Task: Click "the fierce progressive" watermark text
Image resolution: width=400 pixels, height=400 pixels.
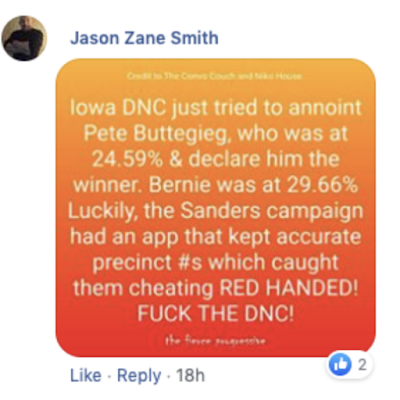Action: (x=215, y=341)
